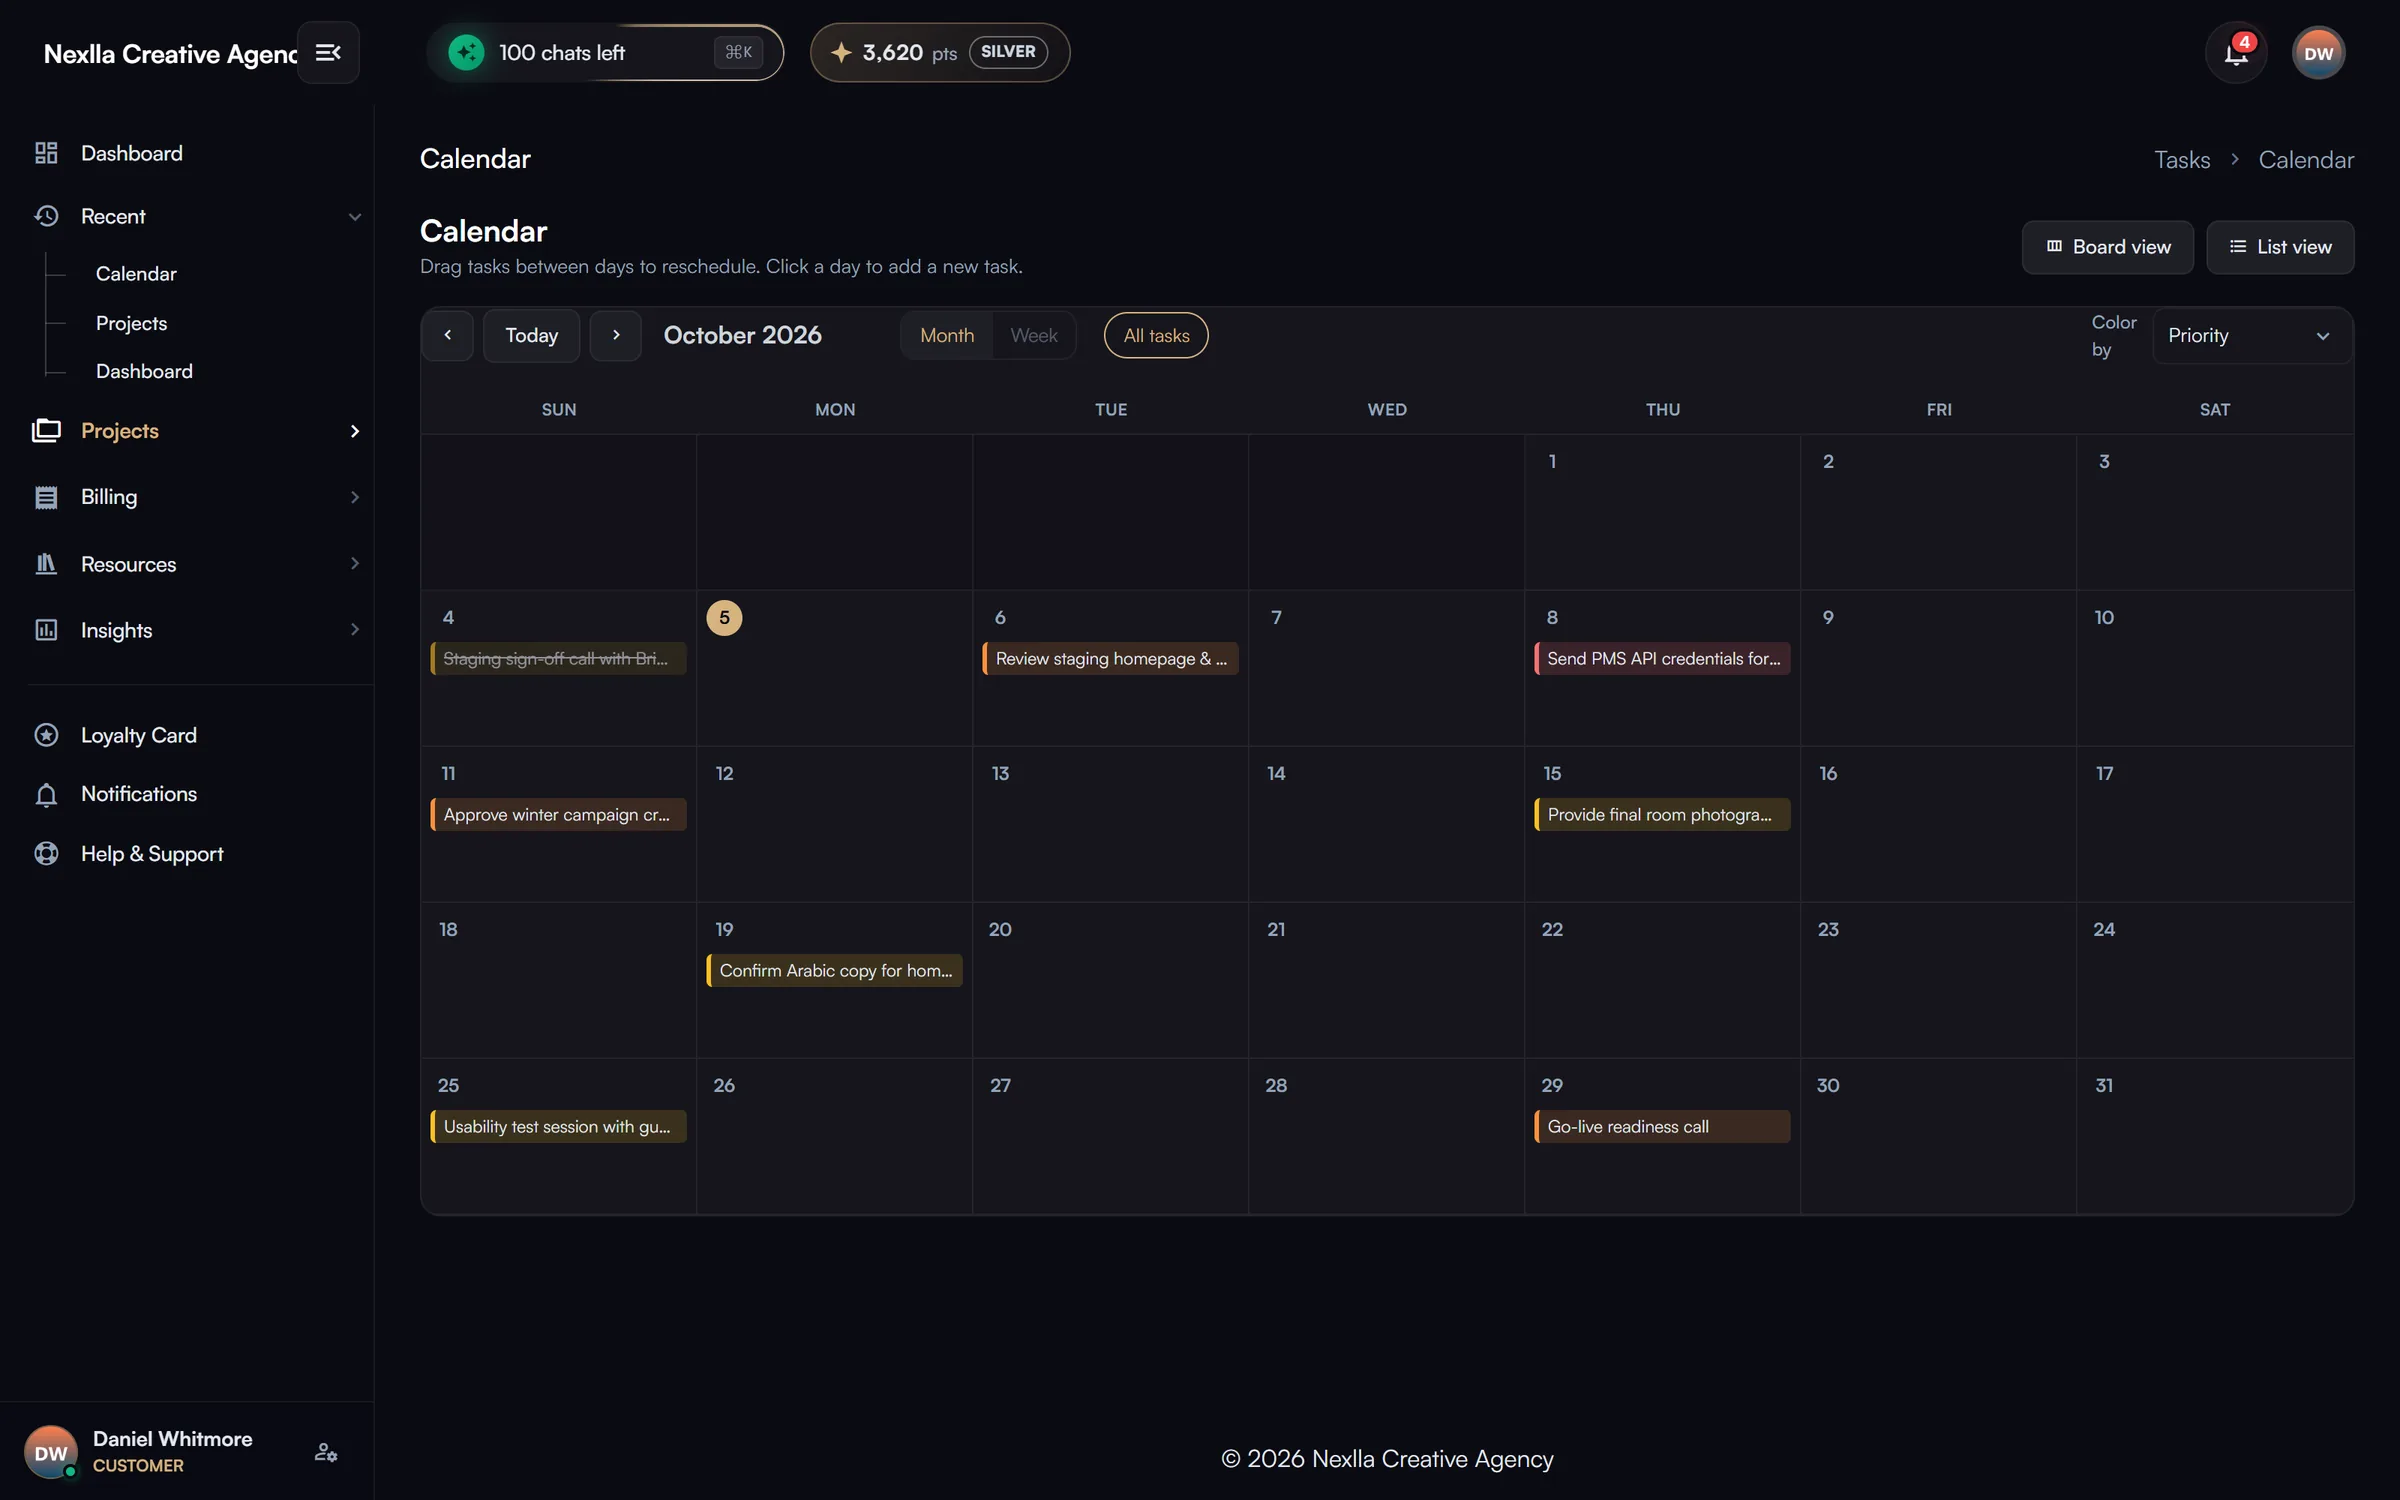Image resolution: width=2400 pixels, height=1500 pixels.
Task: Expand the Projects submenu chevron
Action: pyautogui.click(x=354, y=431)
